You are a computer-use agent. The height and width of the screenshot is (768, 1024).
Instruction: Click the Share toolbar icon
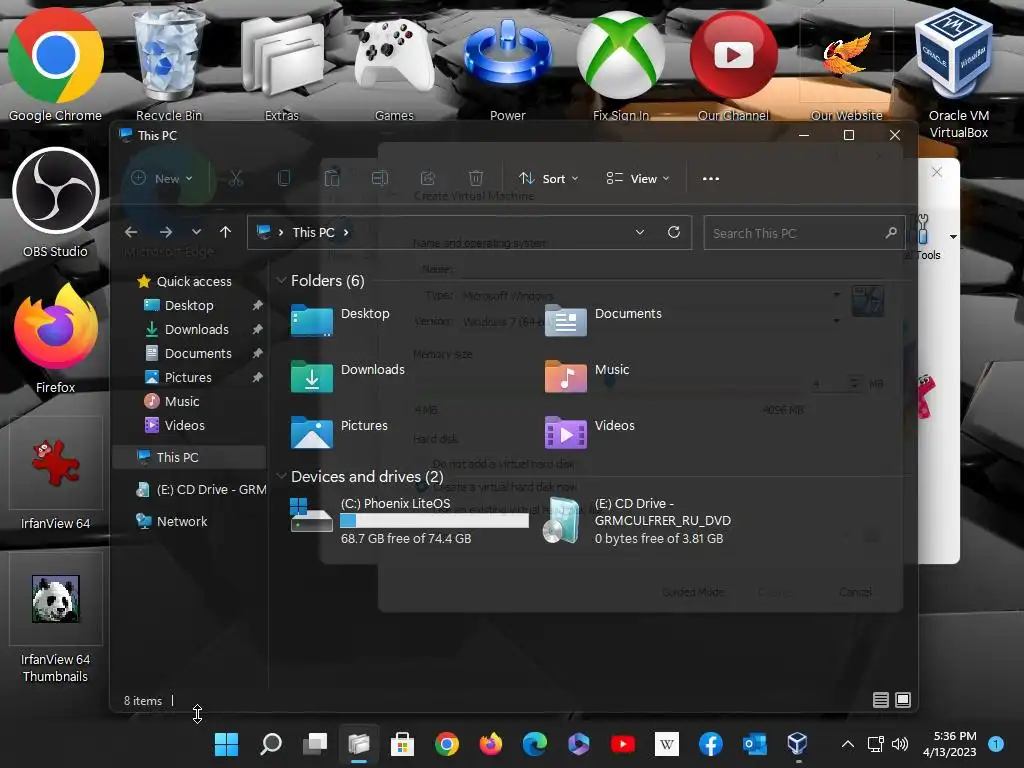point(428,178)
